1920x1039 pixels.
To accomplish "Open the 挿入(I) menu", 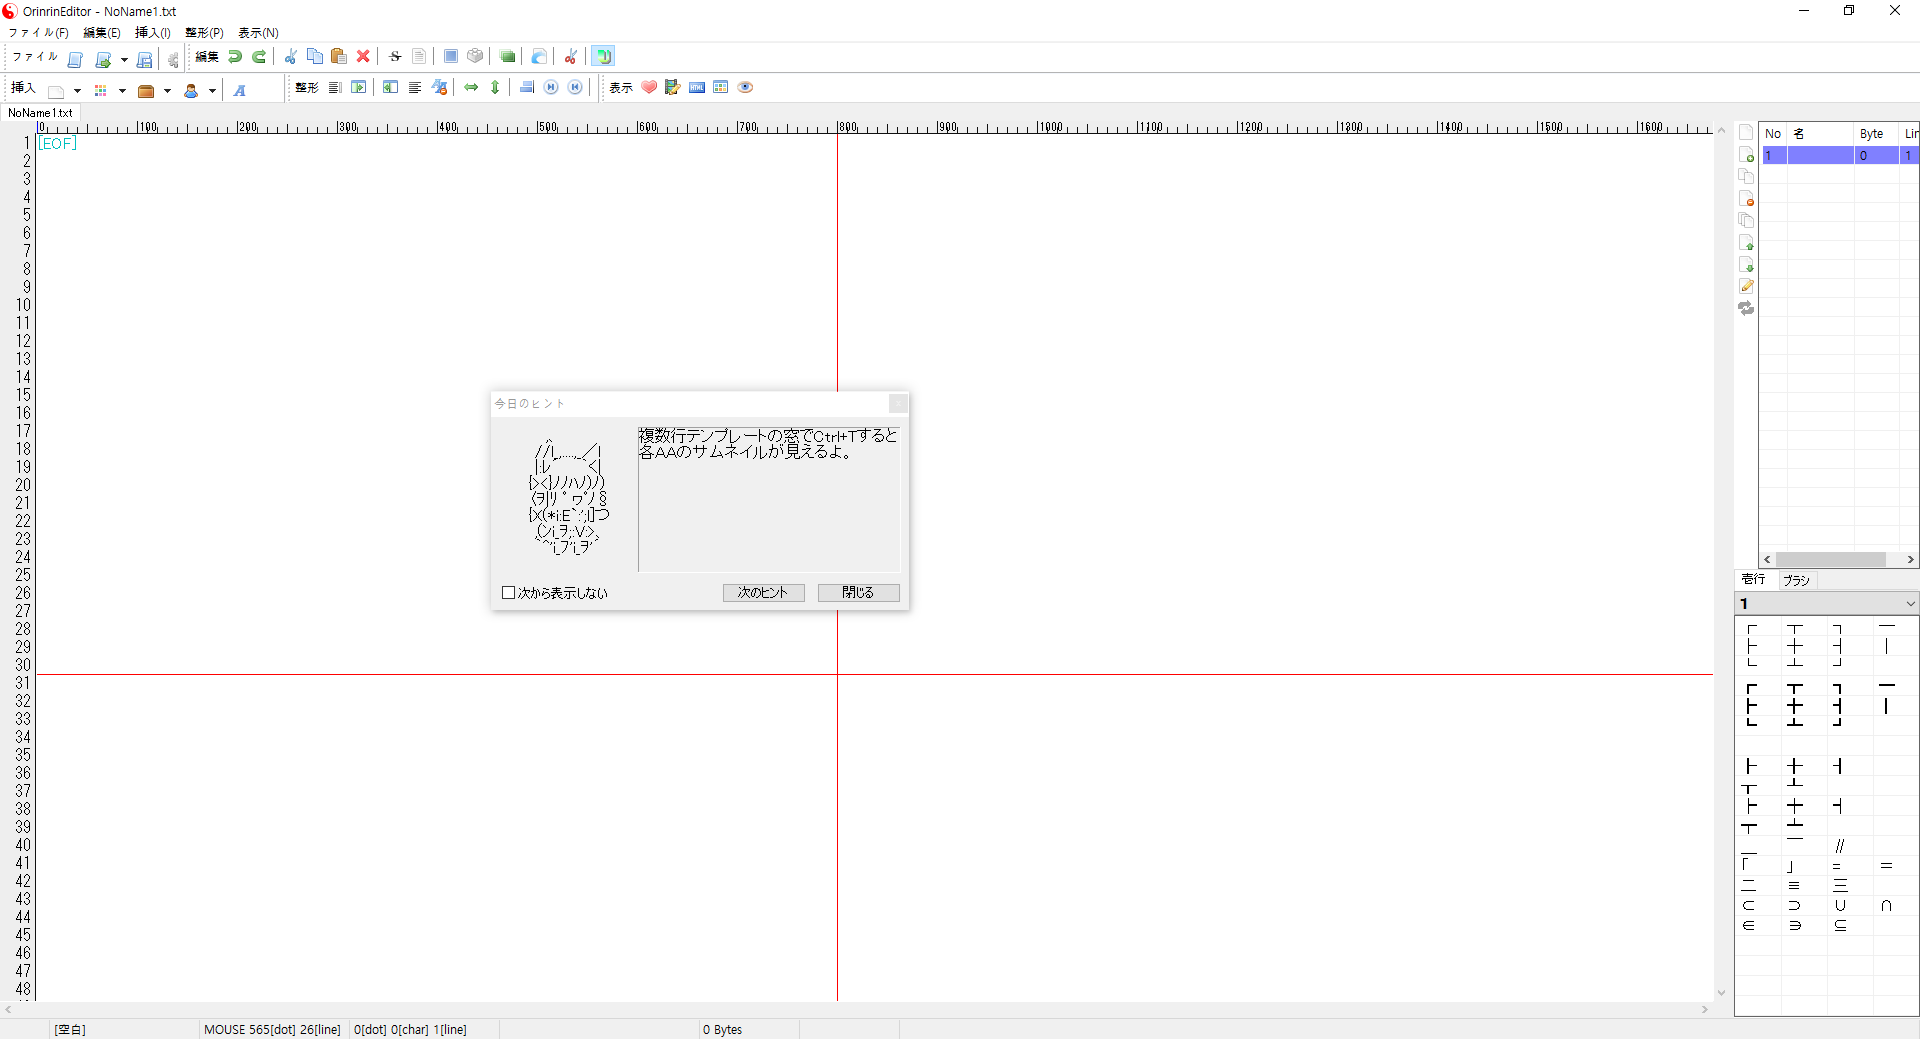I will tap(153, 33).
